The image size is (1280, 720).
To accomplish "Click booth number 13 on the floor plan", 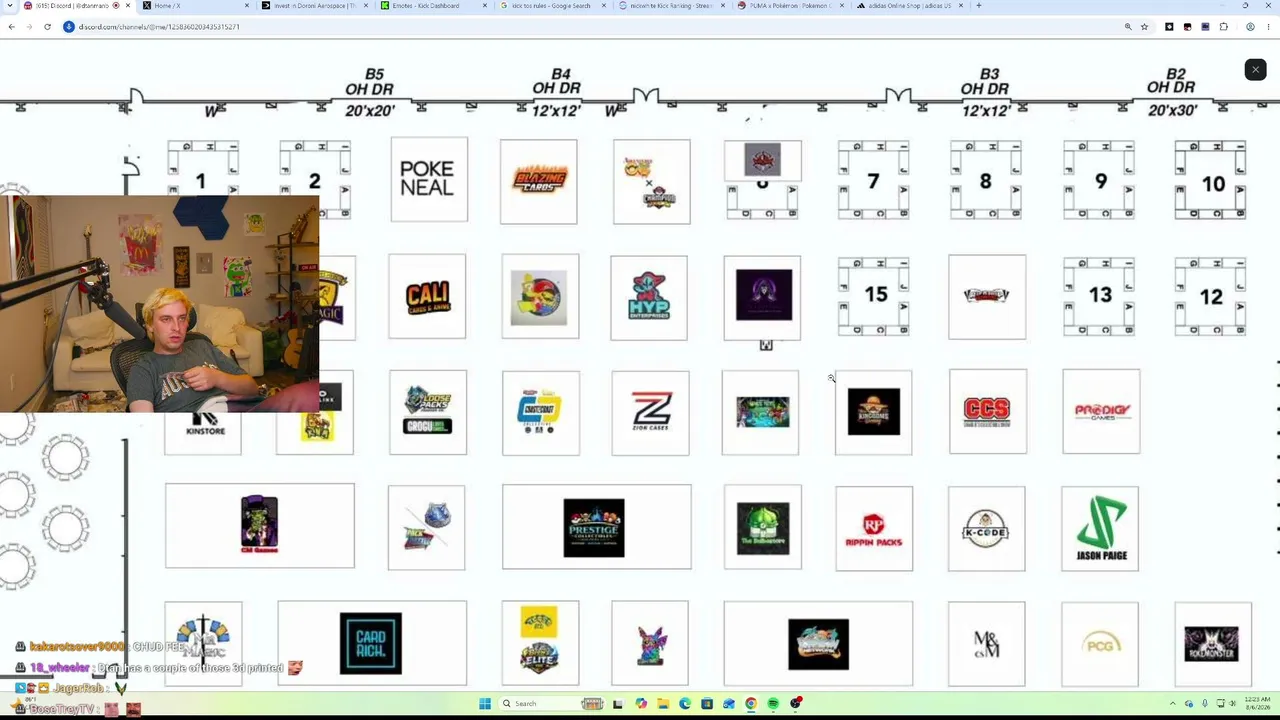I will pyautogui.click(x=1100, y=296).
